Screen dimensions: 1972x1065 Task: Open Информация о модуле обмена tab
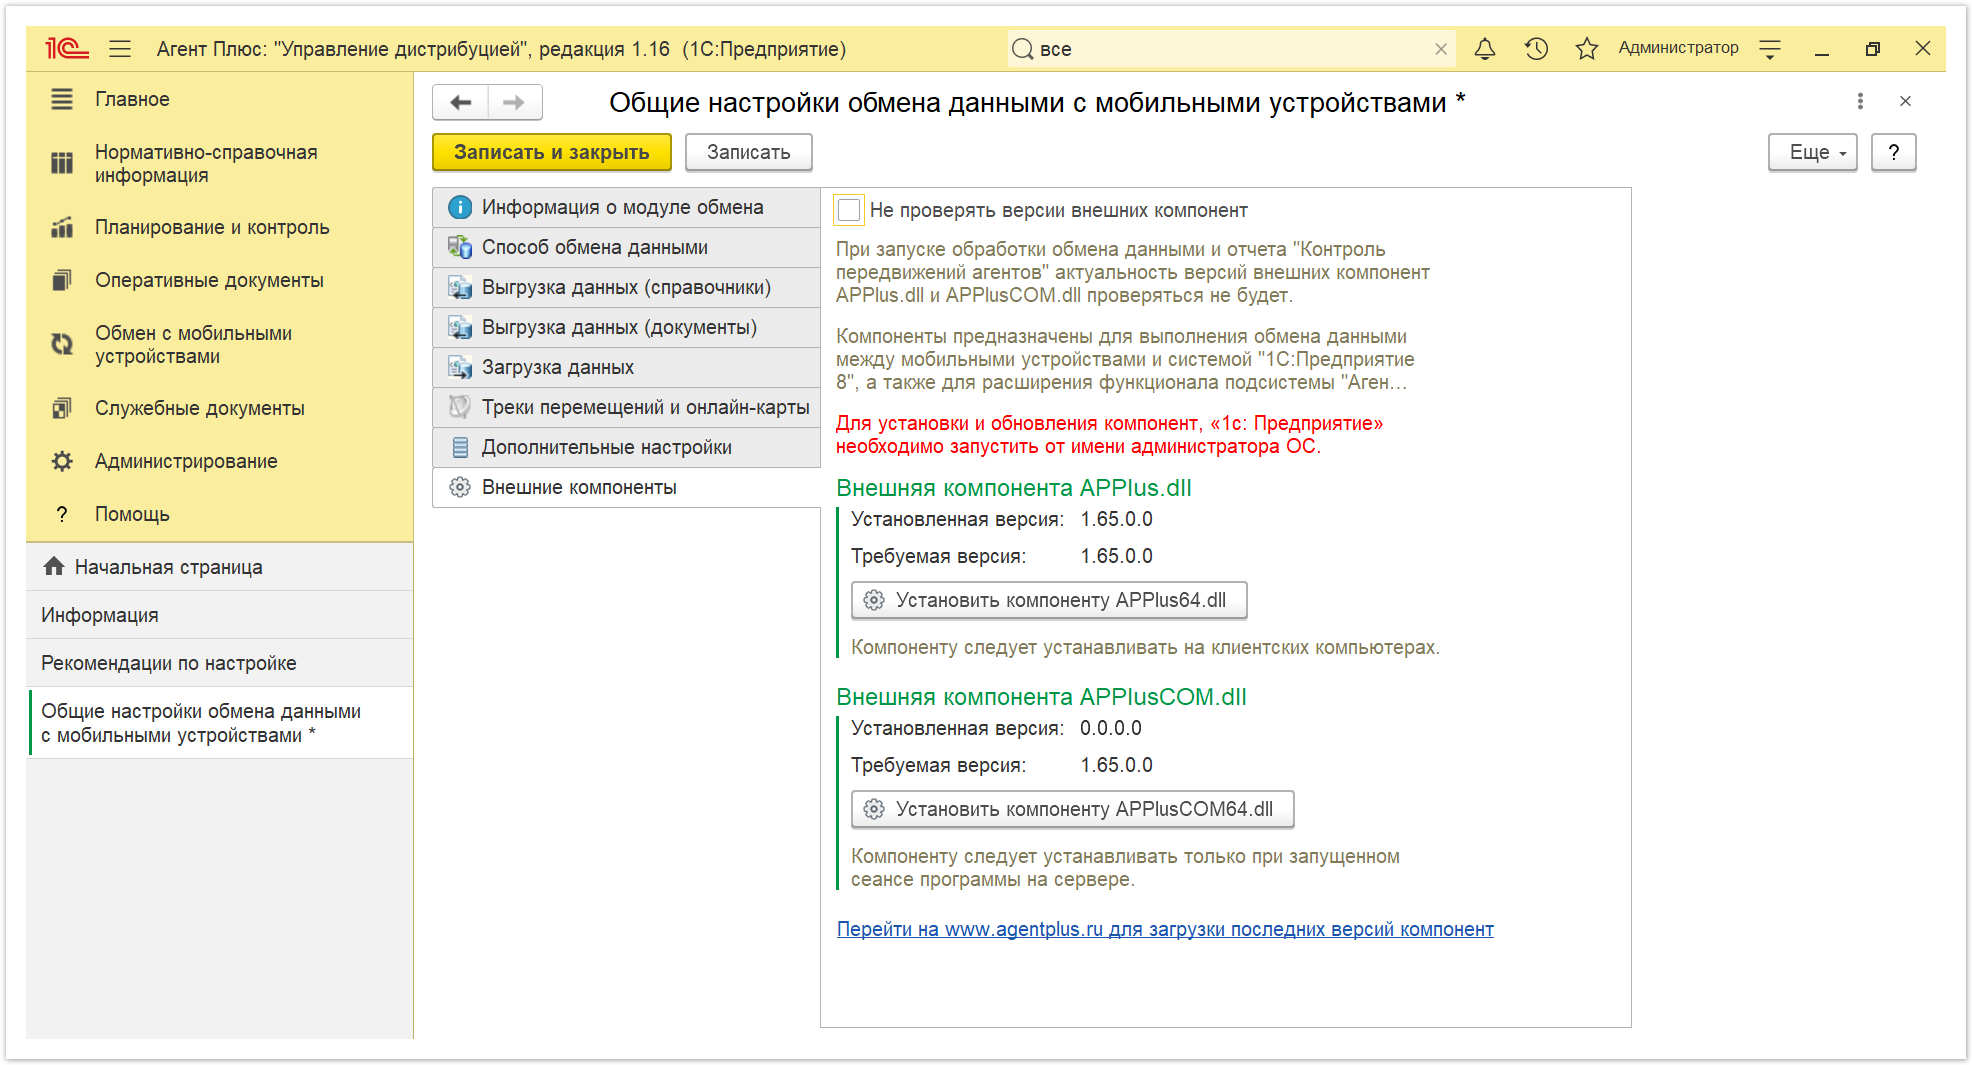point(626,207)
